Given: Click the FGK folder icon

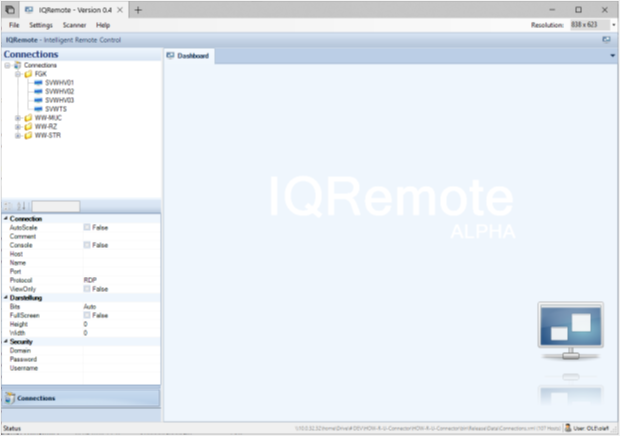Looking at the screenshot, I should [27, 74].
